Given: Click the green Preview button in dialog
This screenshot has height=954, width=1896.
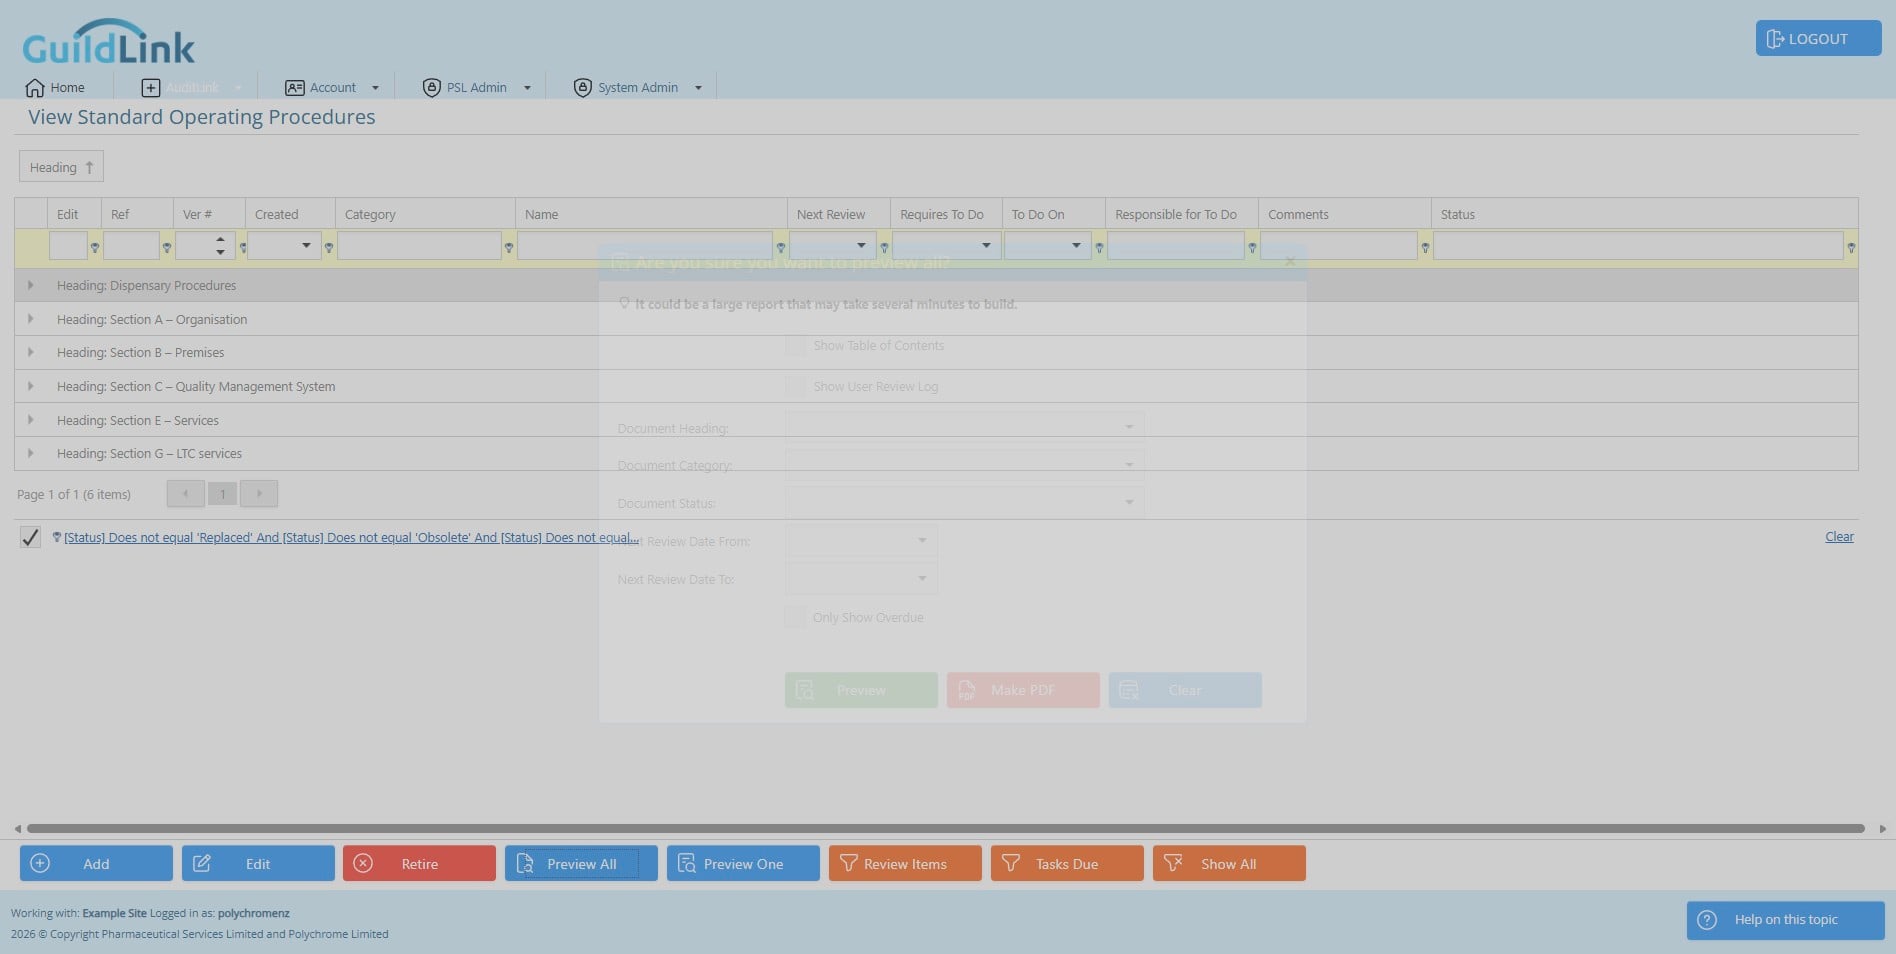Looking at the screenshot, I should click(x=861, y=690).
